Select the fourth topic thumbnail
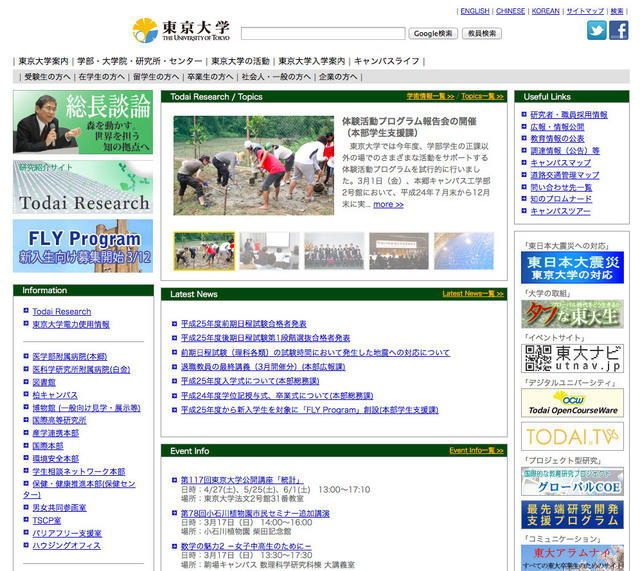 point(399,251)
